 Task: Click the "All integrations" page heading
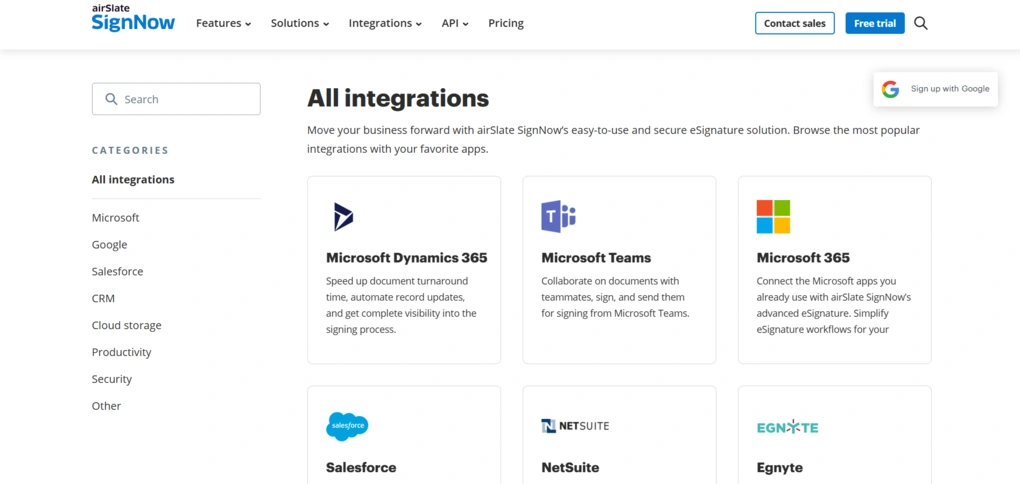click(398, 99)
